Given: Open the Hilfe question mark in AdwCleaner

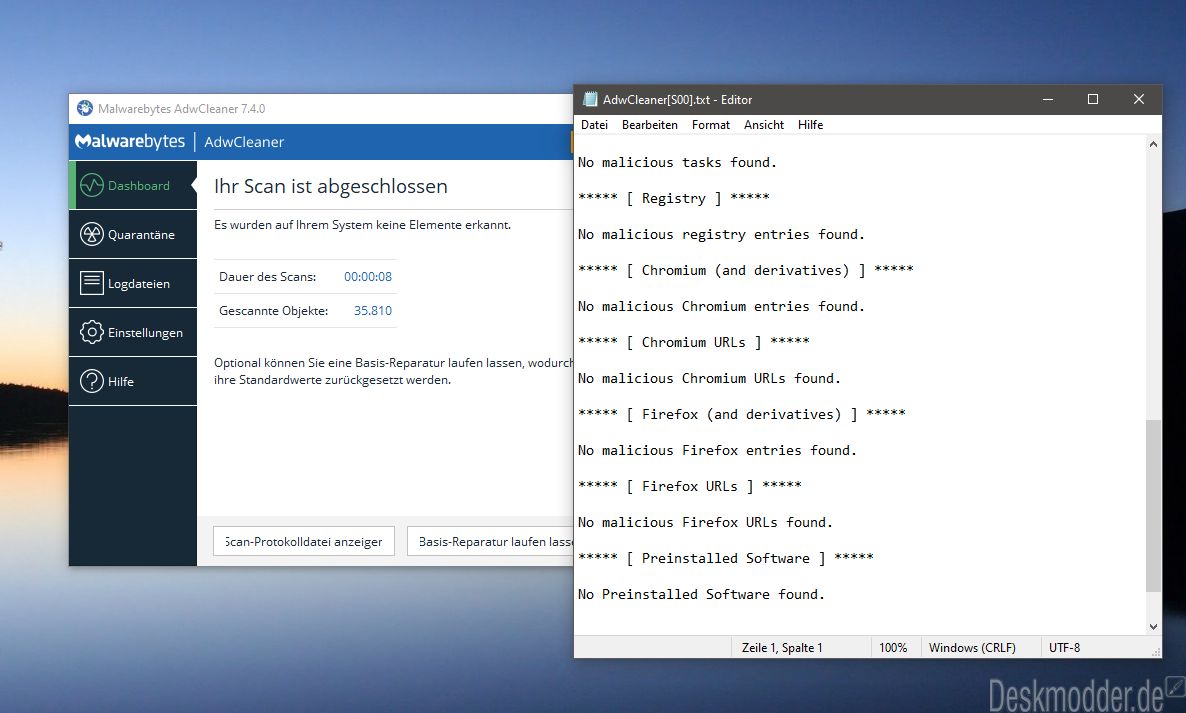Looking at the screenshot, I should coord(92,381).
